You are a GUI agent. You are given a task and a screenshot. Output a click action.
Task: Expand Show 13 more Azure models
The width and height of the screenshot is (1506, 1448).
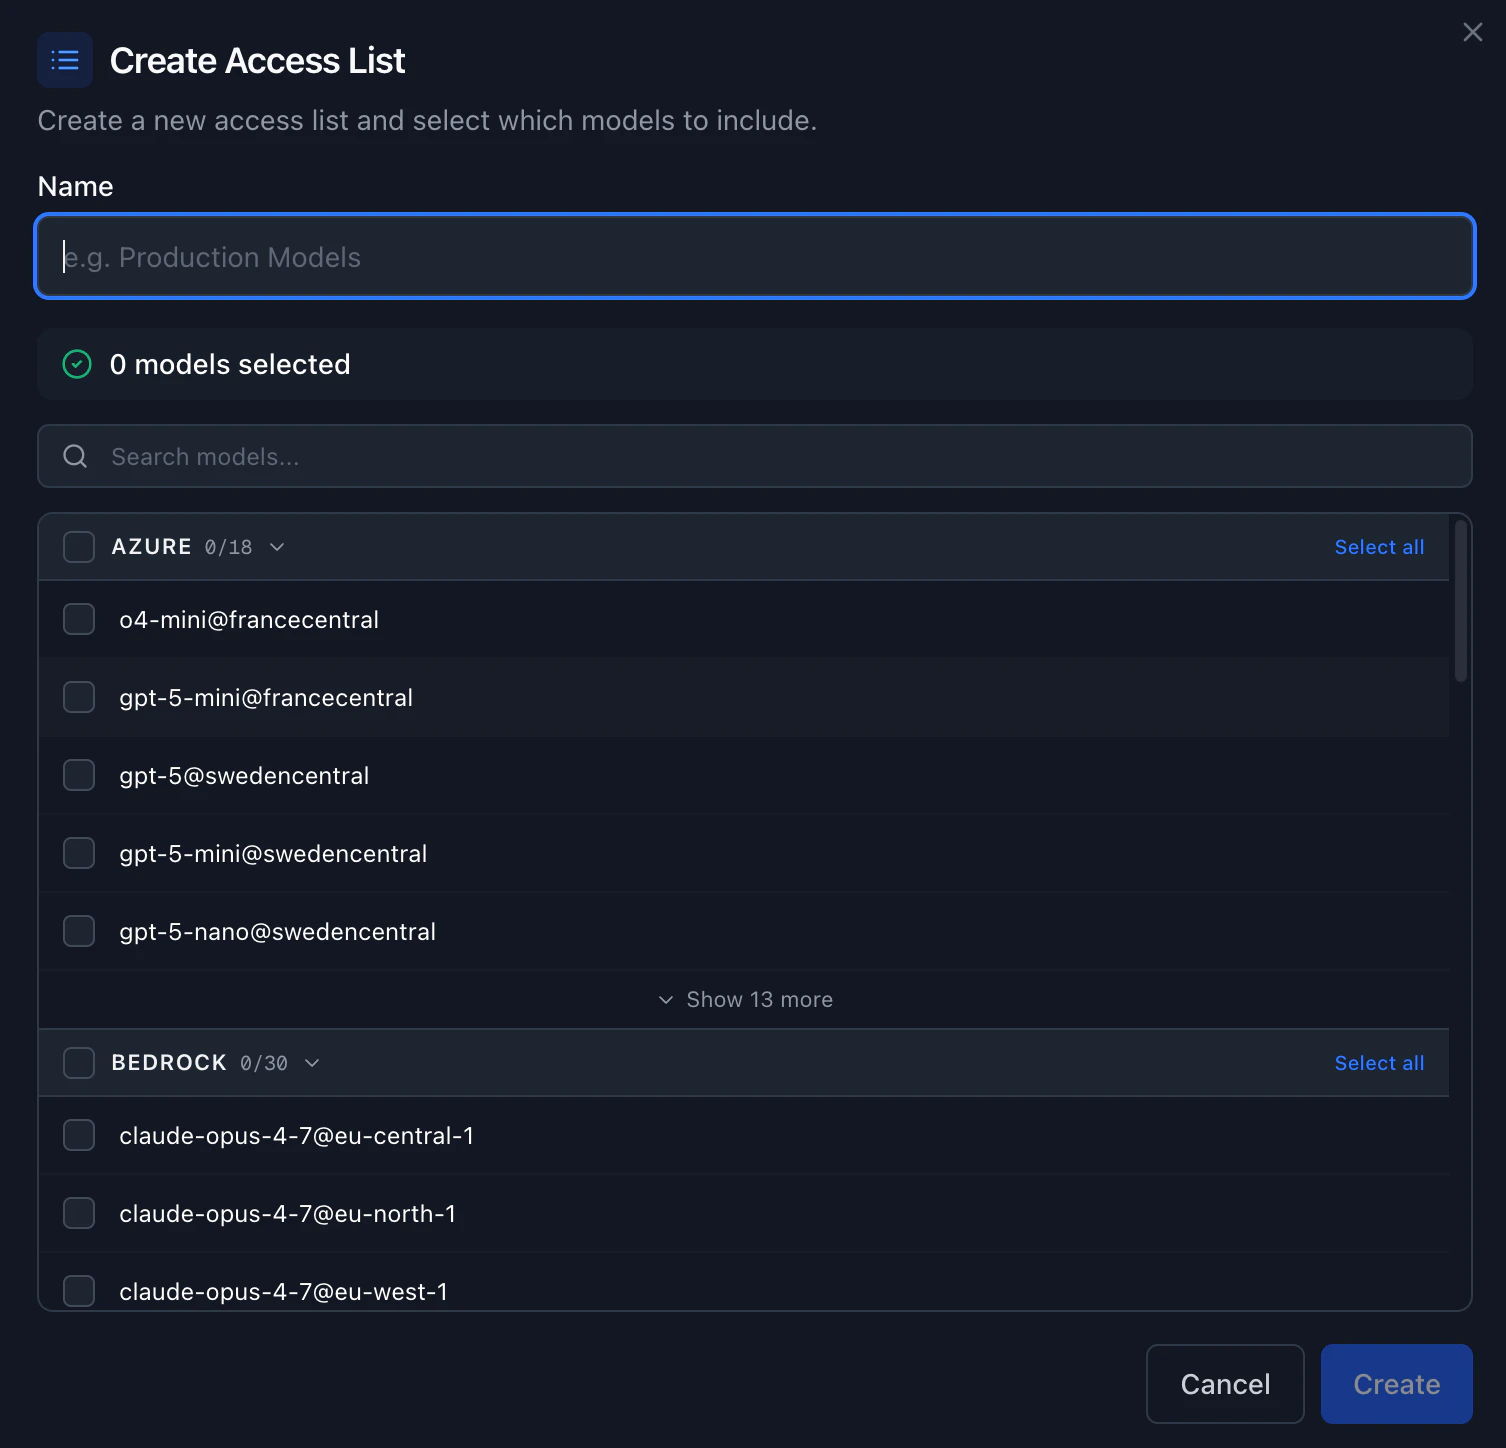[745, 999]
